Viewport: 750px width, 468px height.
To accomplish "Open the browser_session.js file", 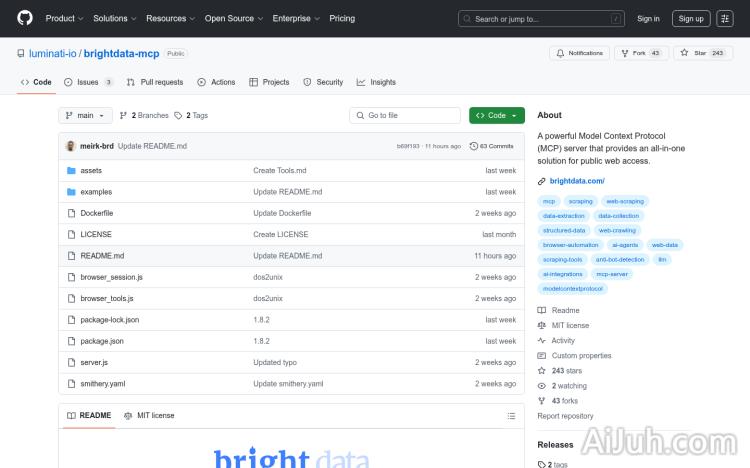I will click(x=111, y=278).
